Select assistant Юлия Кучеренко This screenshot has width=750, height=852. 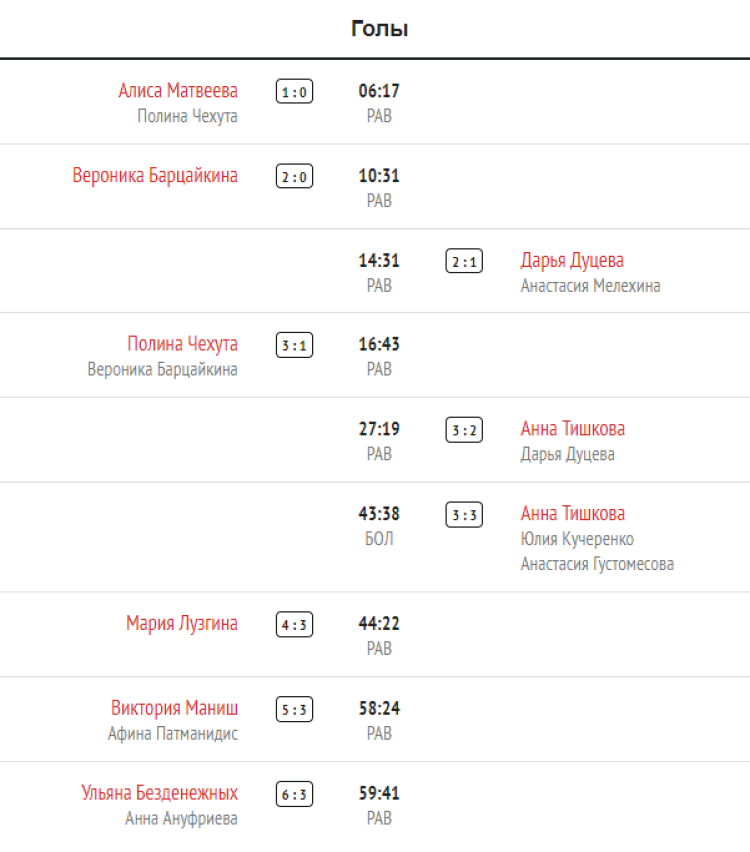tap(577, 539)
